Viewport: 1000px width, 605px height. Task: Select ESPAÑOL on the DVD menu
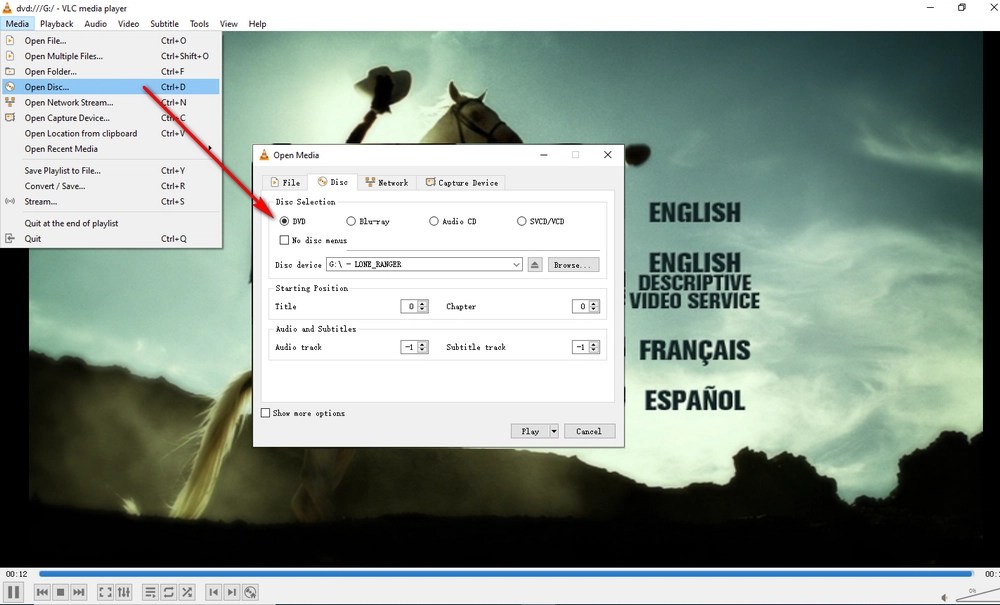tap(695, 400)
